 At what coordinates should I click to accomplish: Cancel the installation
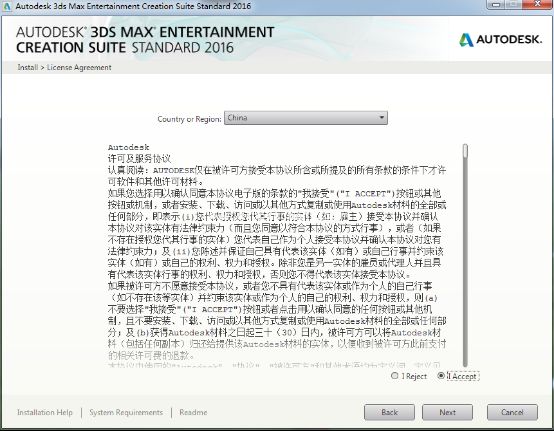(x=512, y=412)
